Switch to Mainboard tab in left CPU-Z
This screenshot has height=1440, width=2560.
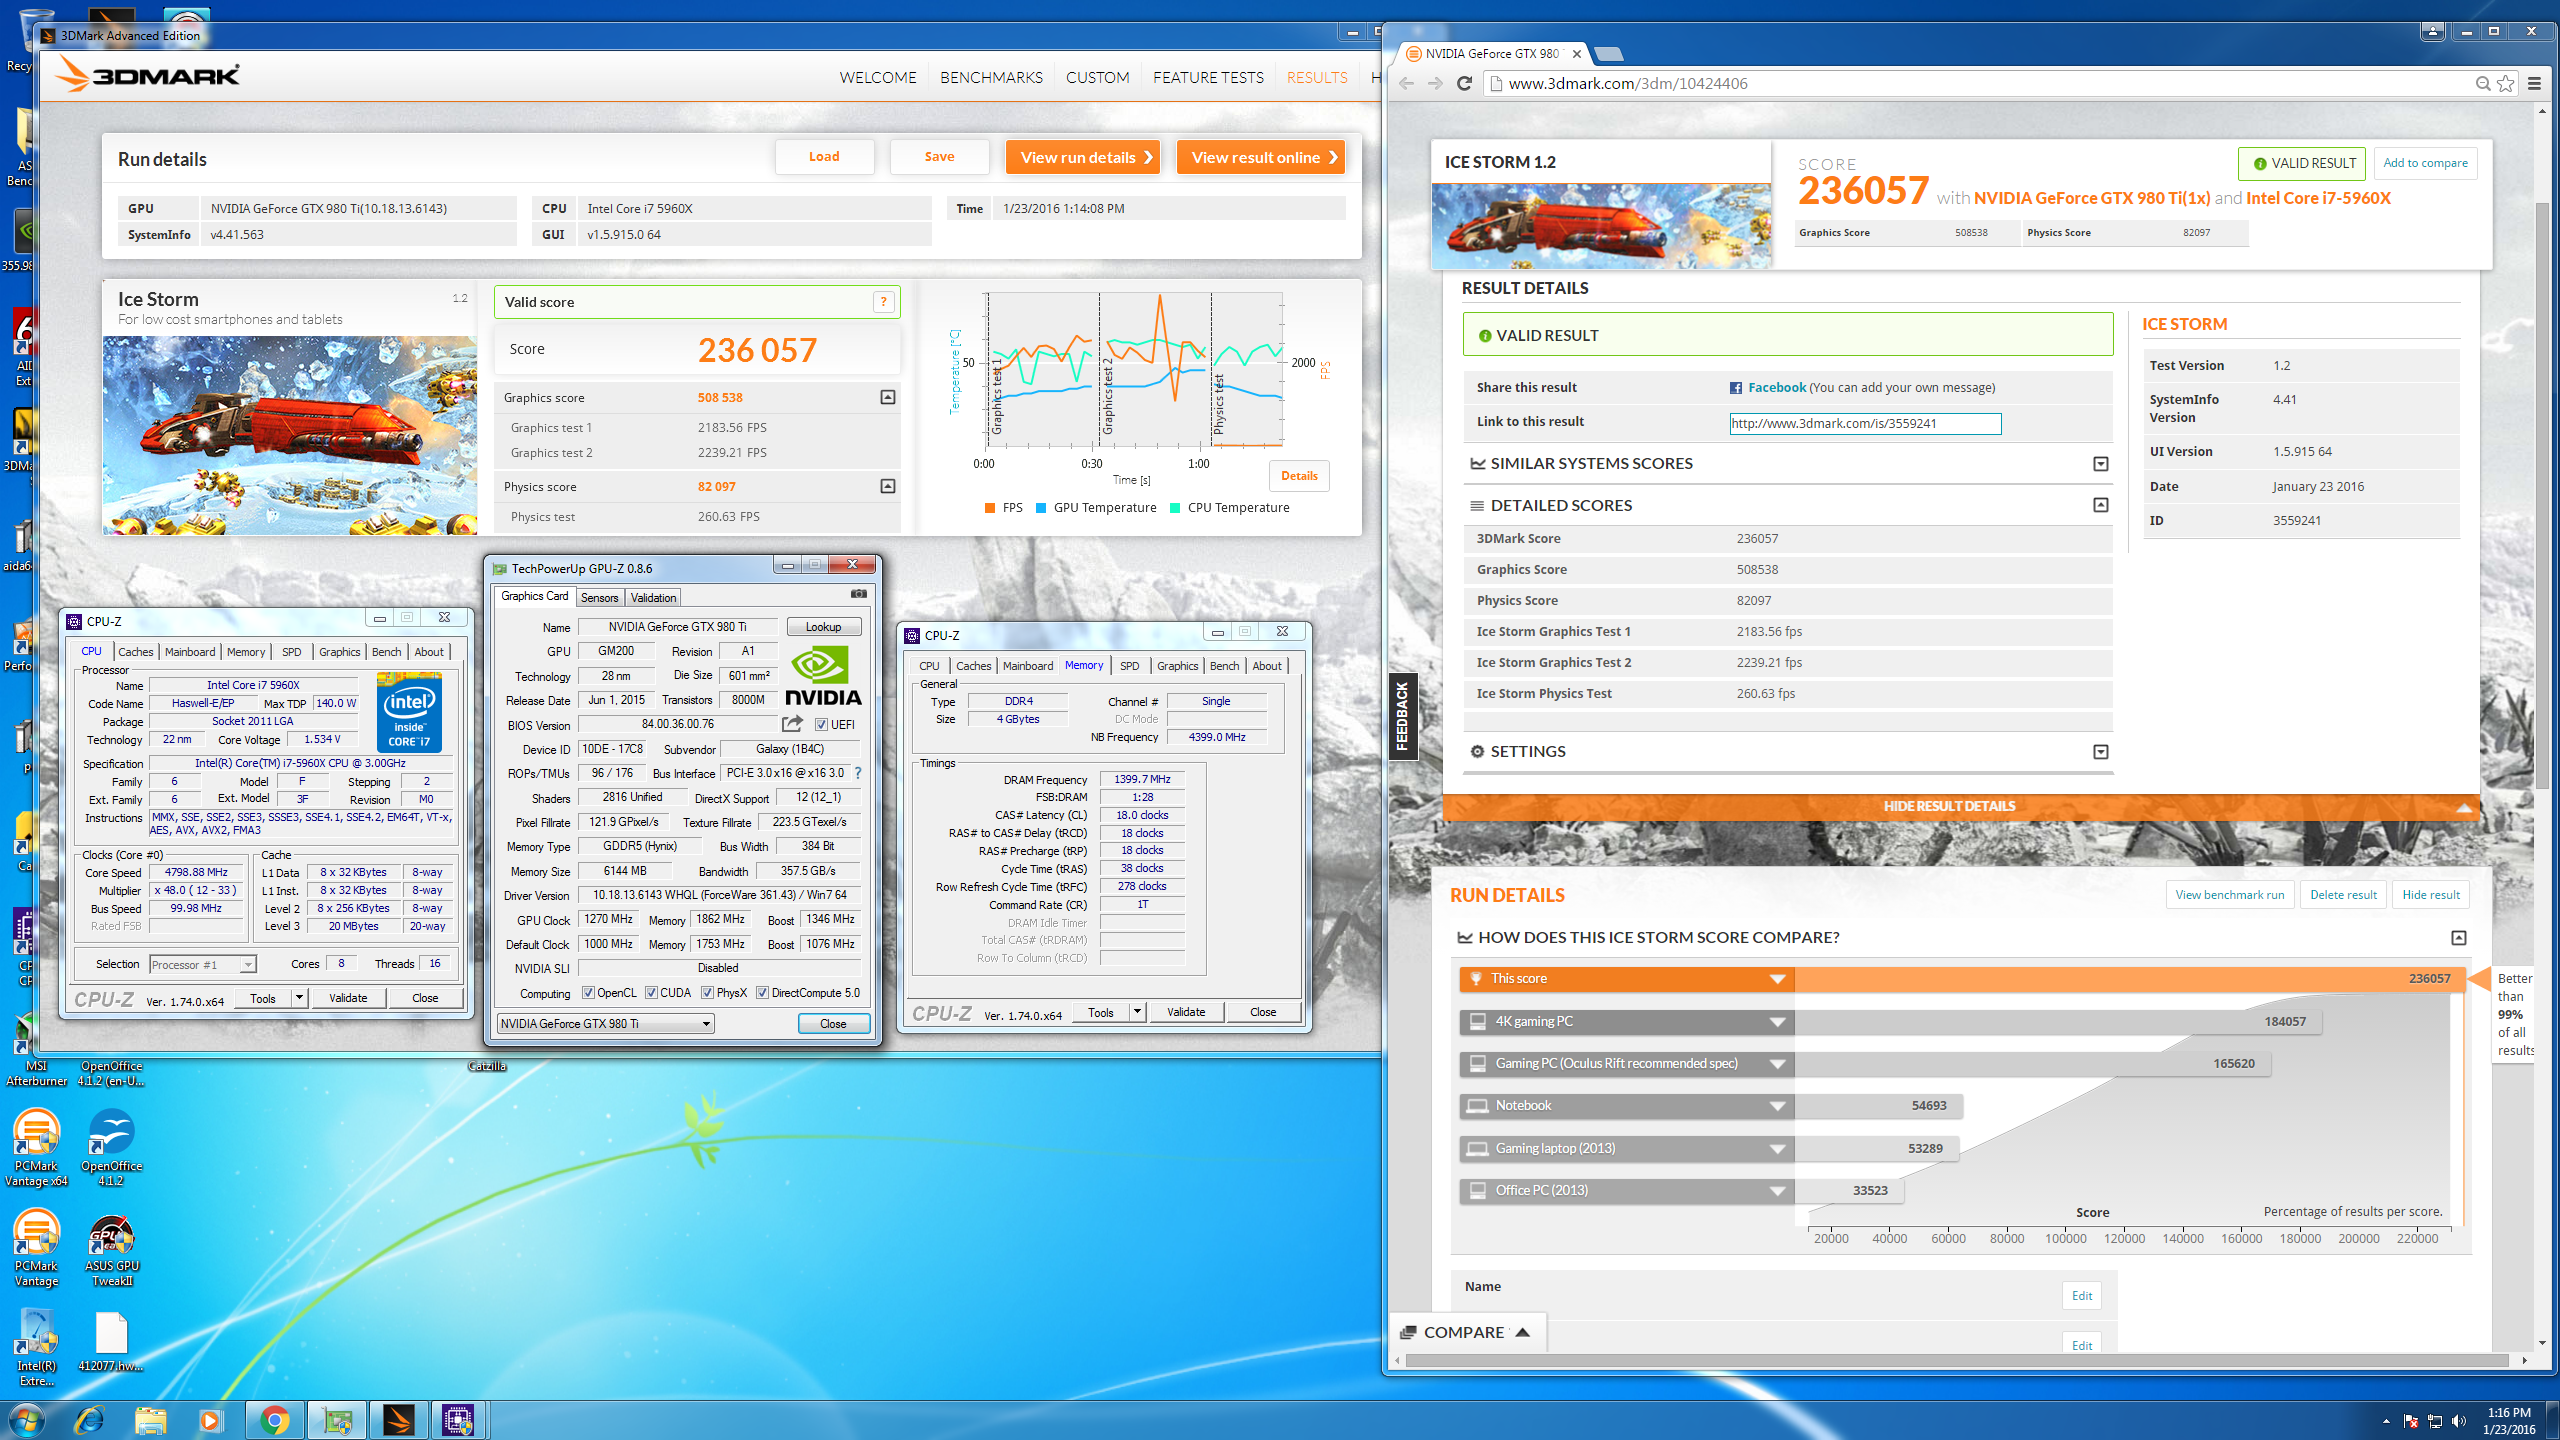tap(190, 652)
